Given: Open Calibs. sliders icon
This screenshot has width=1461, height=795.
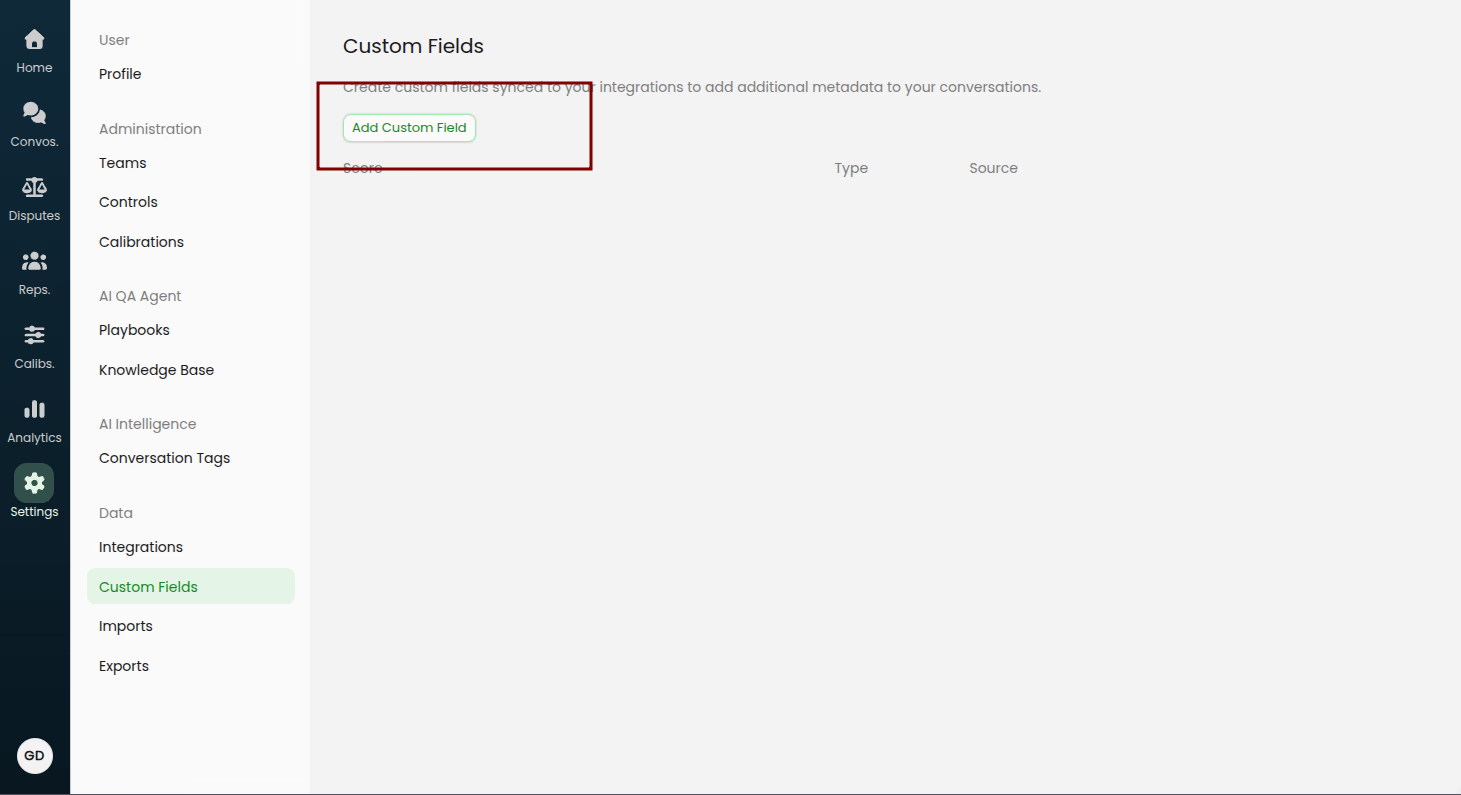Looking at the screenshot, I should click(34, 336).
